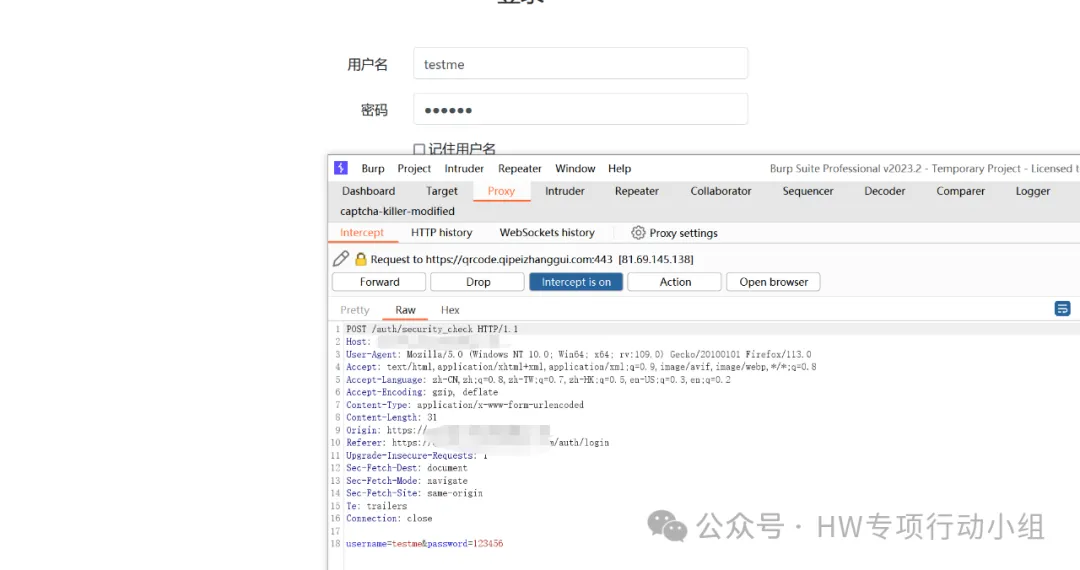Viewport: 1080px width, 570px height.
Task: Click the request URL qrcode.qipeizhanggui.com:443 text
Action: (519, 260)
